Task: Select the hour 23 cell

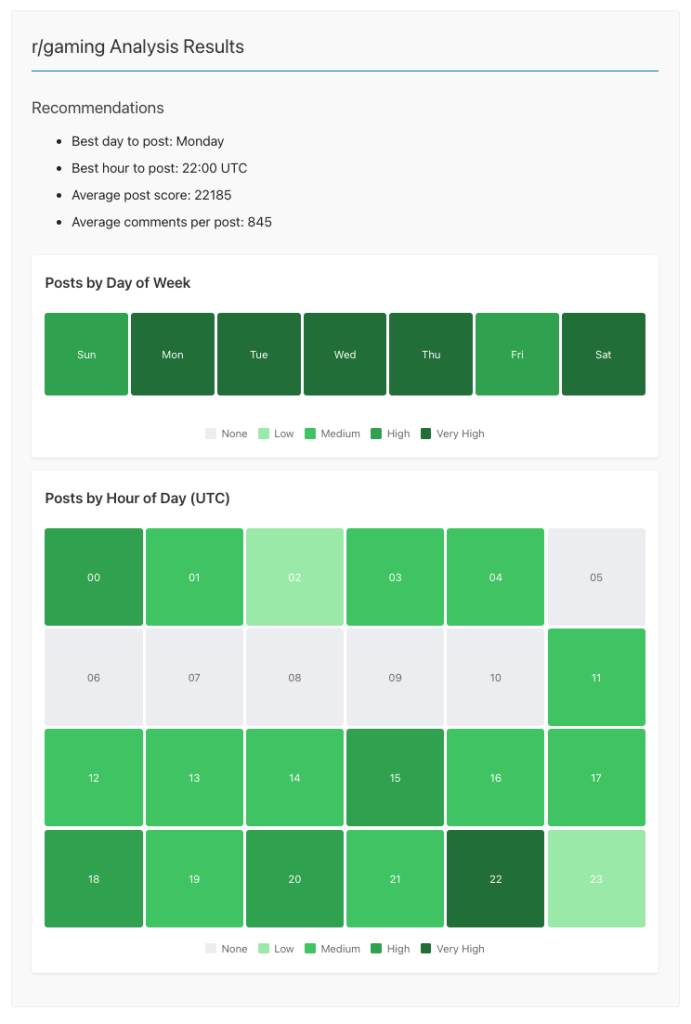Action: (596, 878)
